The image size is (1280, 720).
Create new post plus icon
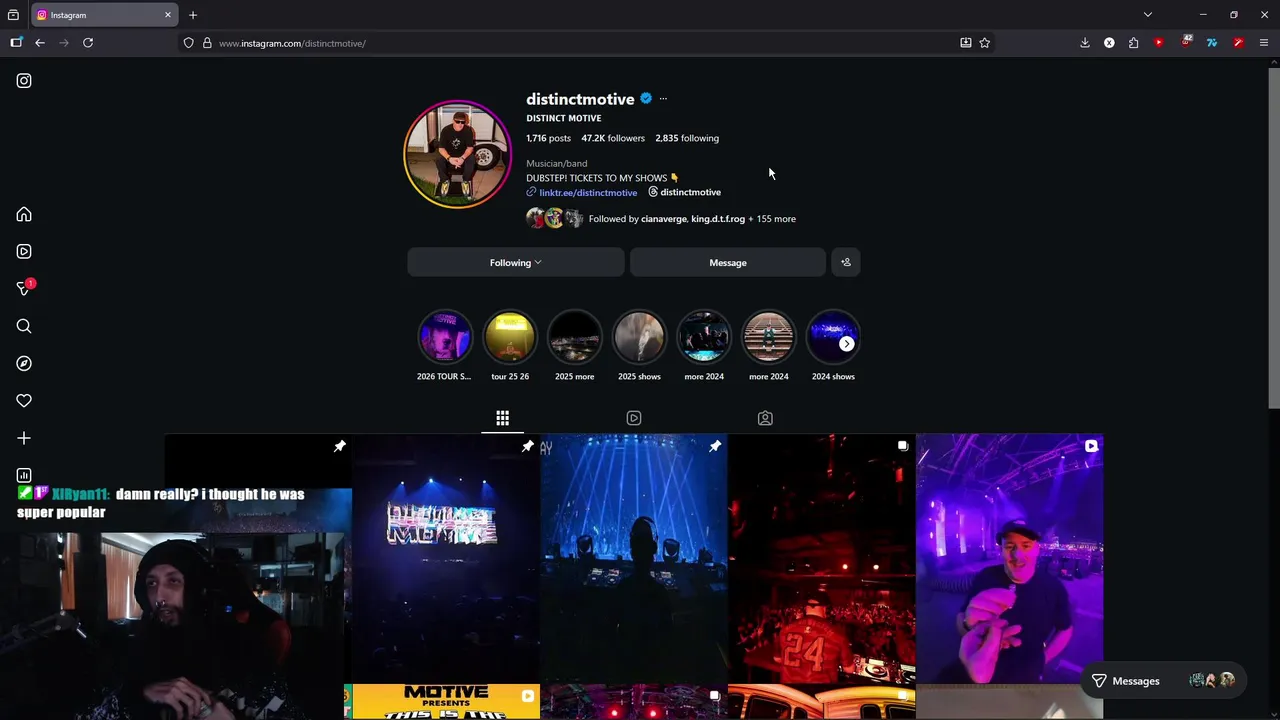click(x=24, y=438)
